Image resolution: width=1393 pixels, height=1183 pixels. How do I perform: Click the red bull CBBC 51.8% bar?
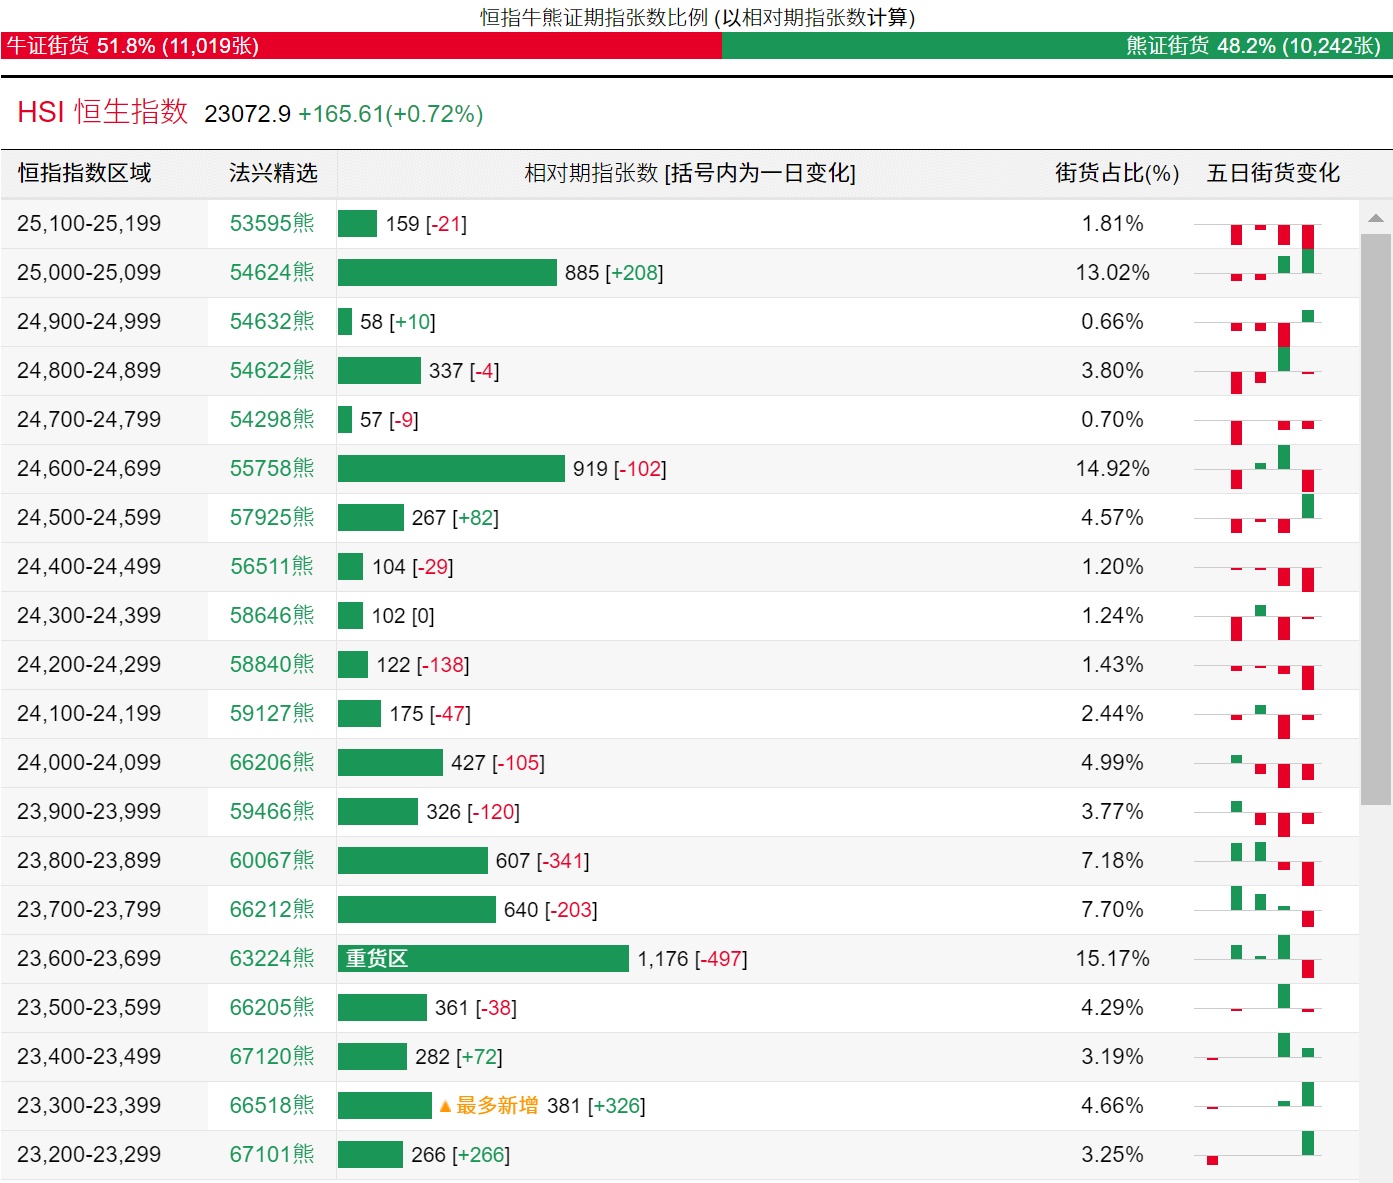click(361, 46)
